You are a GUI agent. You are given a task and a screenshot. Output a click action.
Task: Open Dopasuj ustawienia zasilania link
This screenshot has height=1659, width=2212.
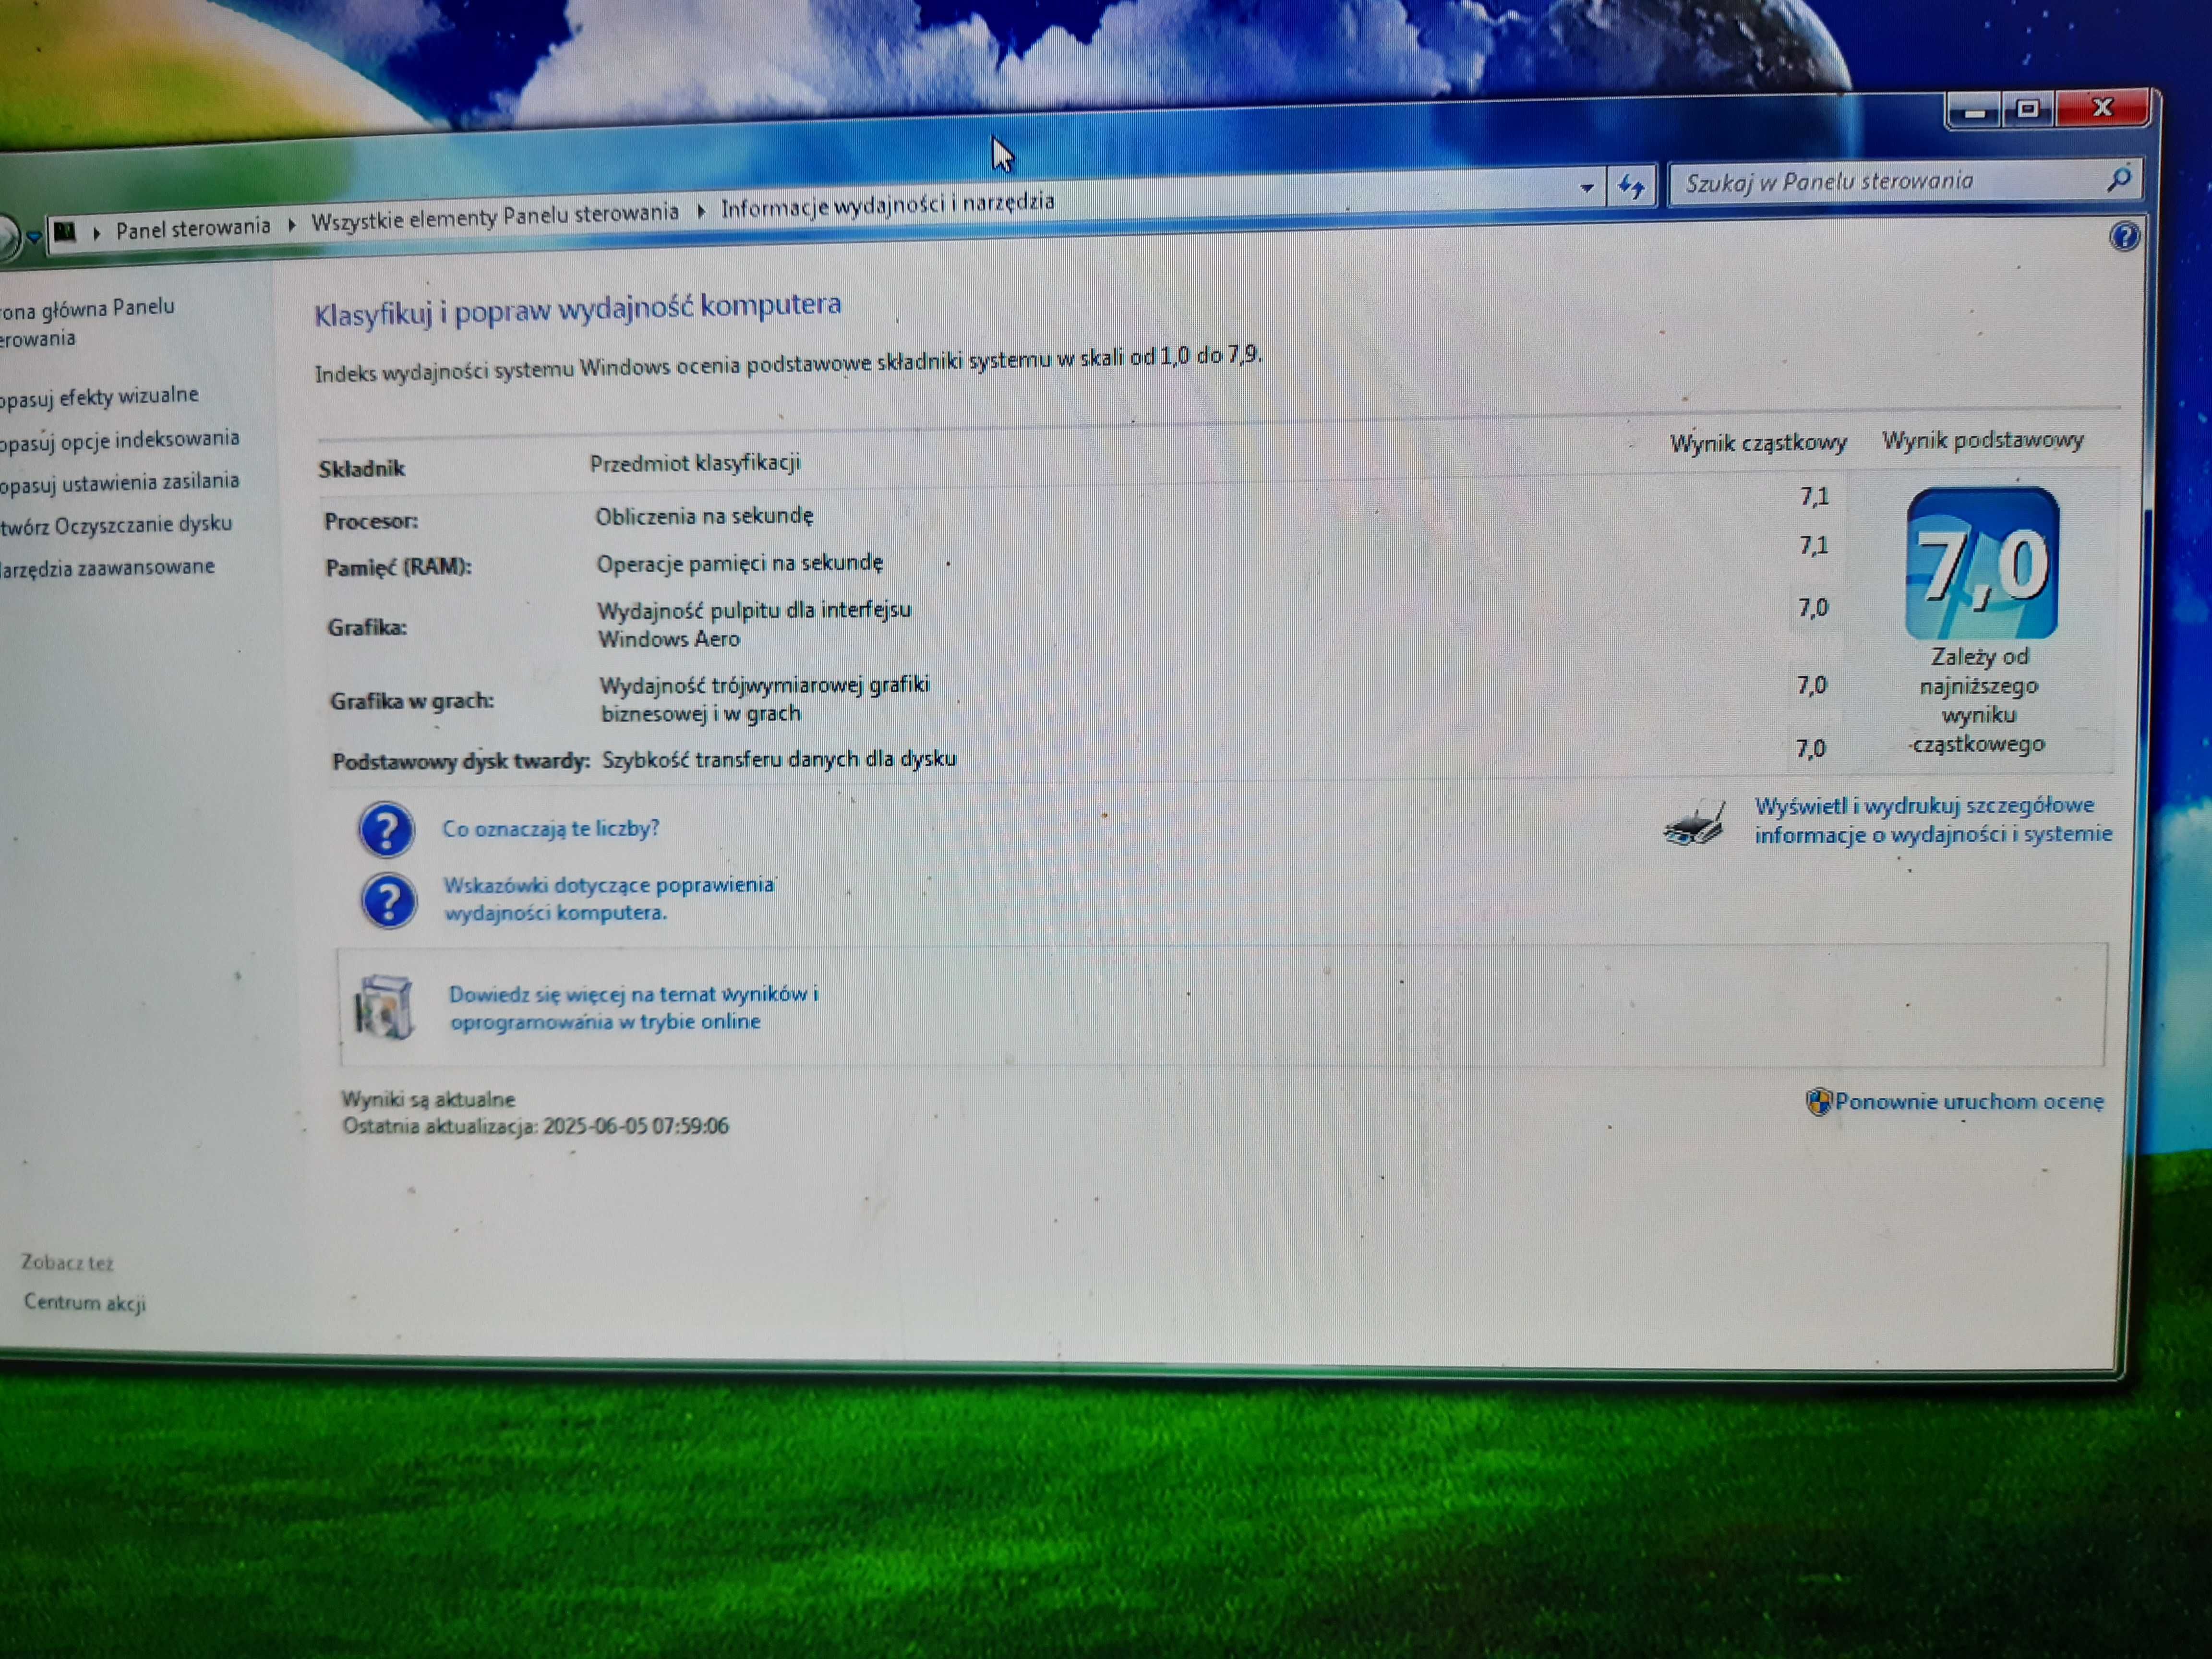pyautogui.click(x=119, y=483)
